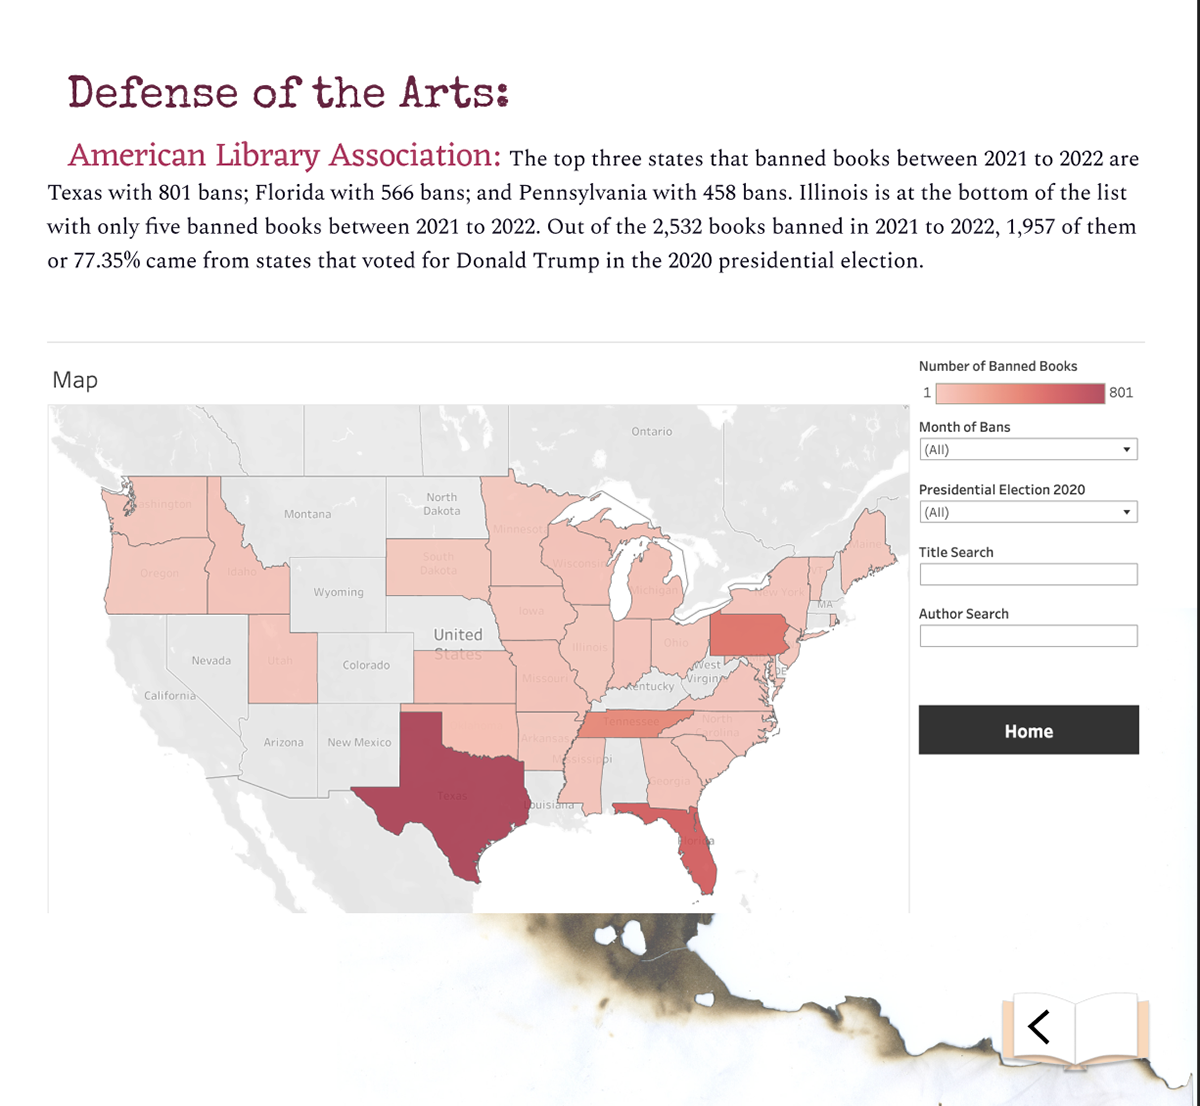Select Colorado on the map
This screenshot has width=1200, height=1106.
click(365, 665)
